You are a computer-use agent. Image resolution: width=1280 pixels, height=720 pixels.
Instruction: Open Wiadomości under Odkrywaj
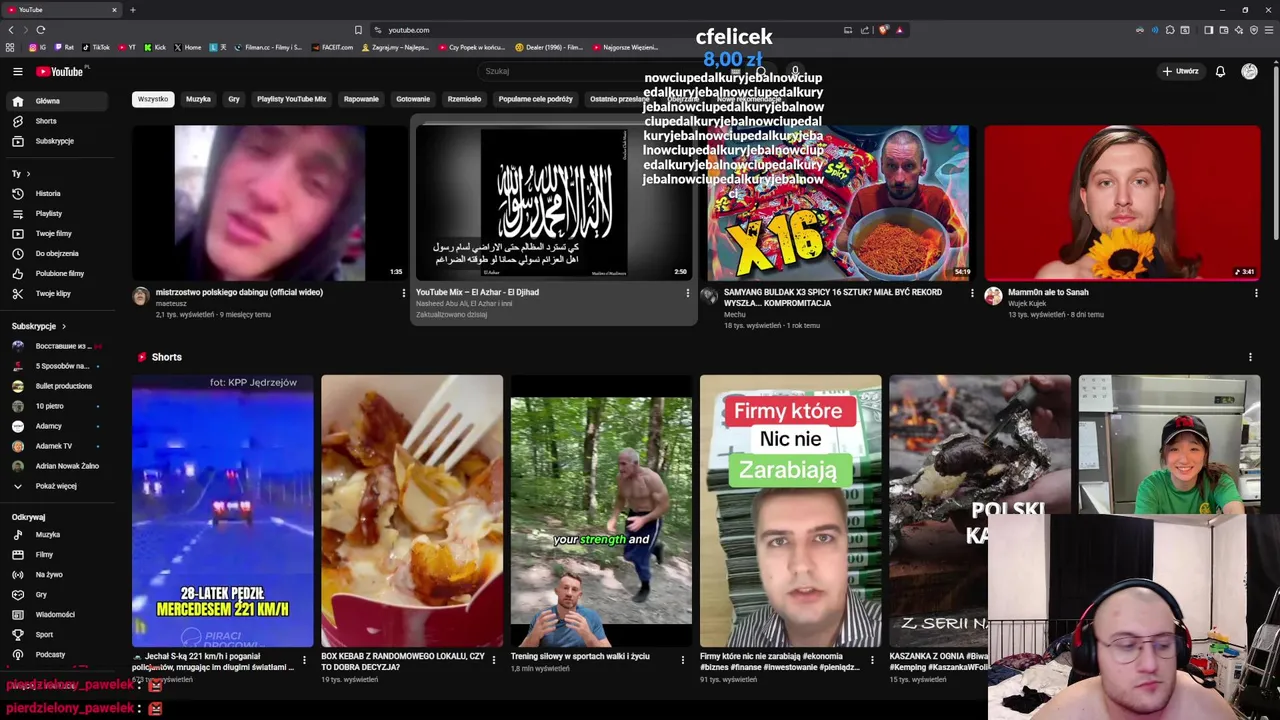coord(55,614)
